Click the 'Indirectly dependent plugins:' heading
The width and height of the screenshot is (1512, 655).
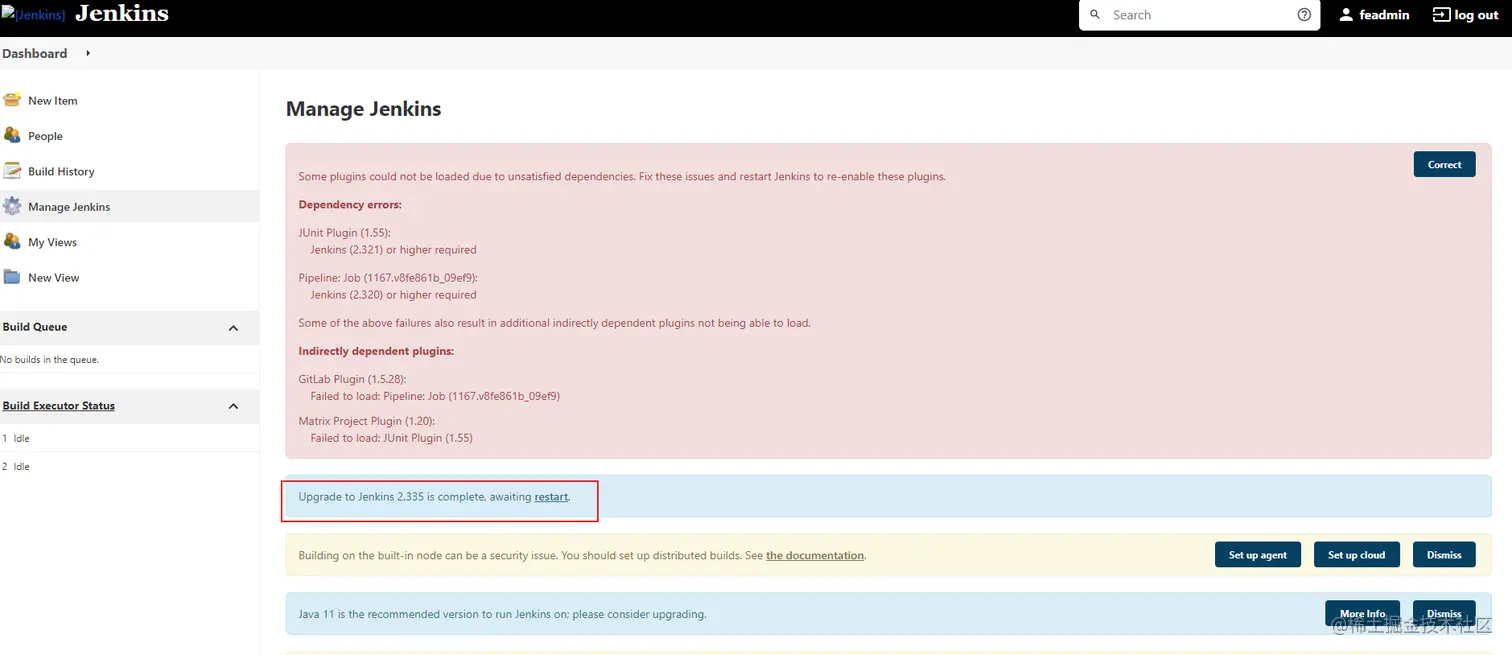click(376, 352)
